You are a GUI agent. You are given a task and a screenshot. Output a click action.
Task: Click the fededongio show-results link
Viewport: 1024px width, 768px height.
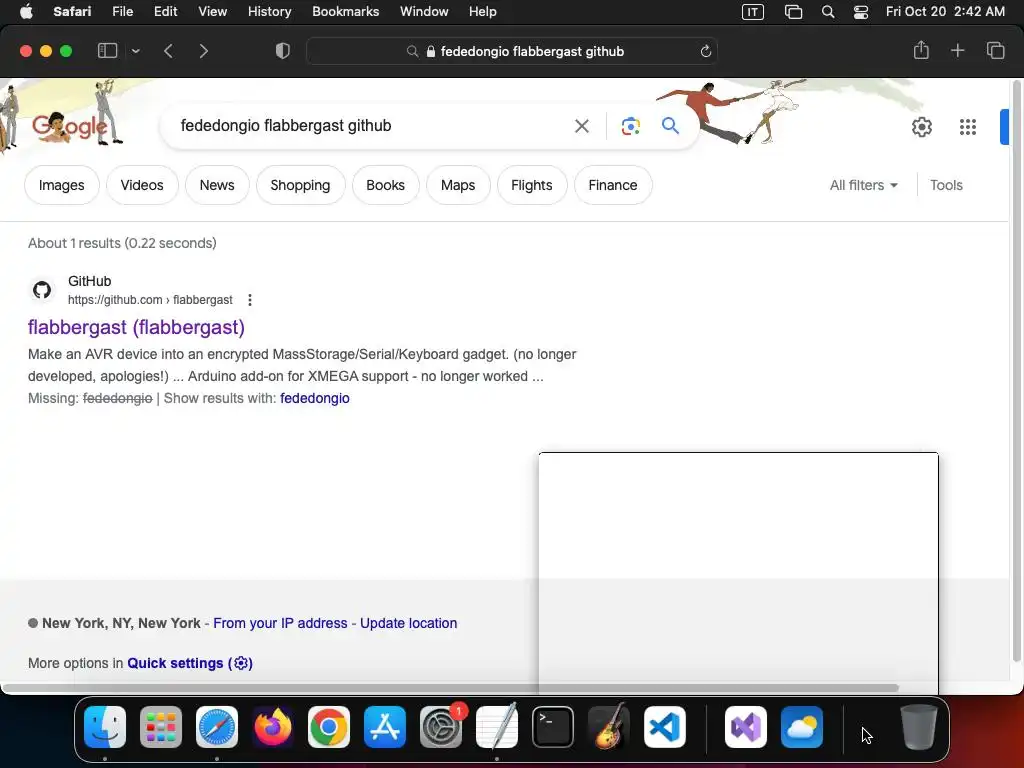click(x=314, y=398)
